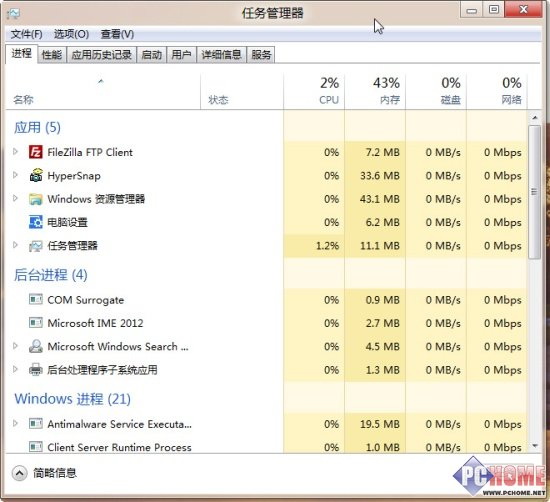Image resolution: width=550 pixels, height=502 pixels.
Task: Expand the HyperSnap row
Action: (15, 175)
